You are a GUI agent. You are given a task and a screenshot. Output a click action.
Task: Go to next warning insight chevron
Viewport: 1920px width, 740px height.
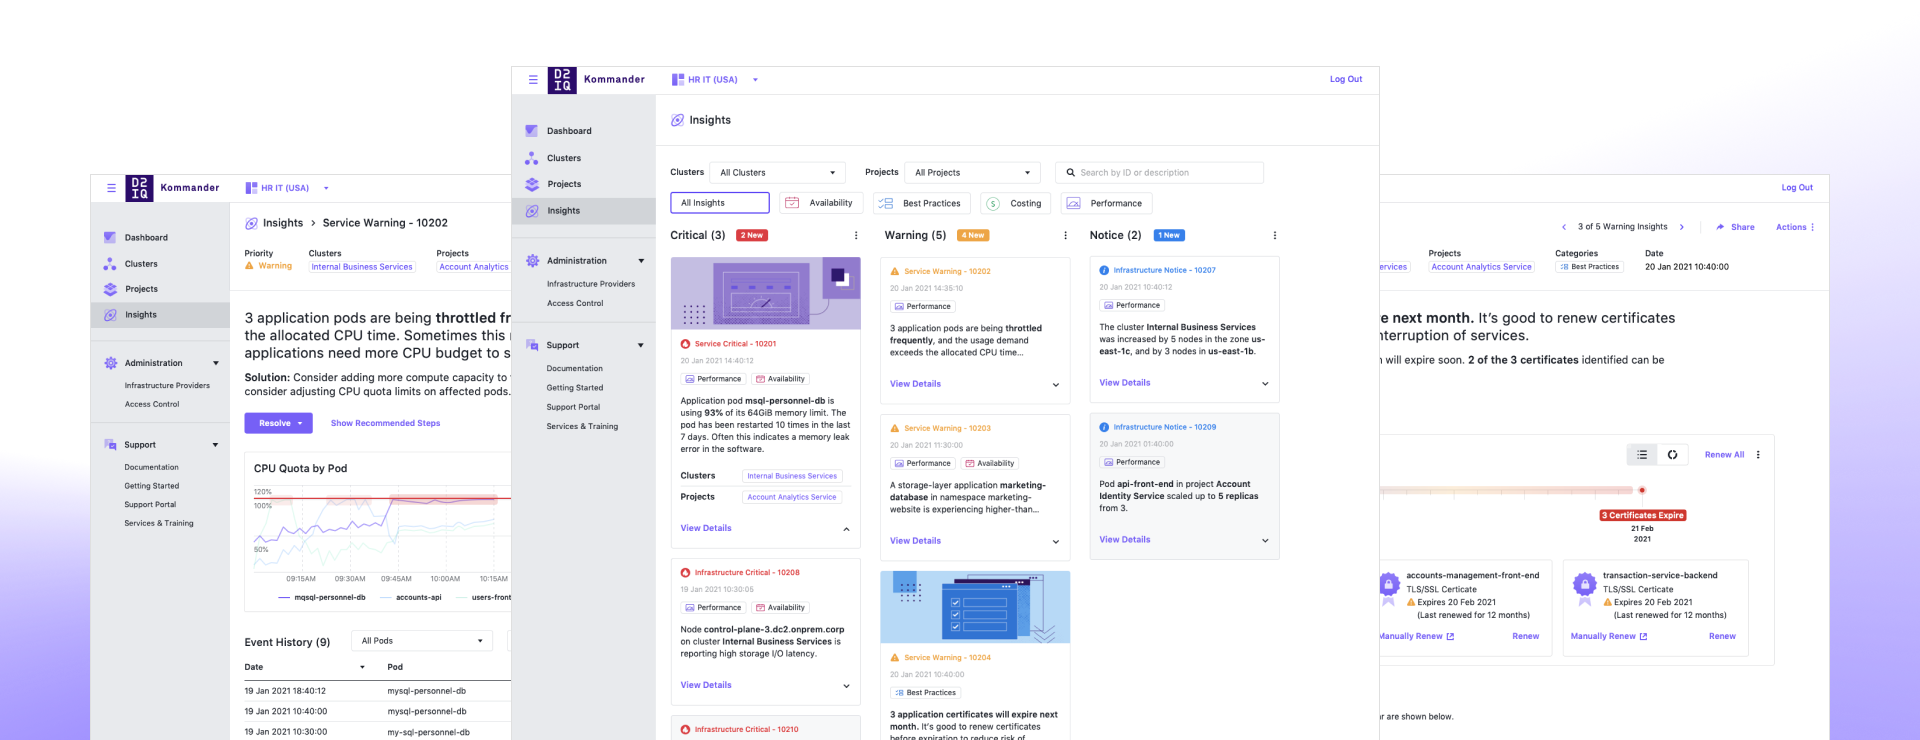tap(1682, 227)
